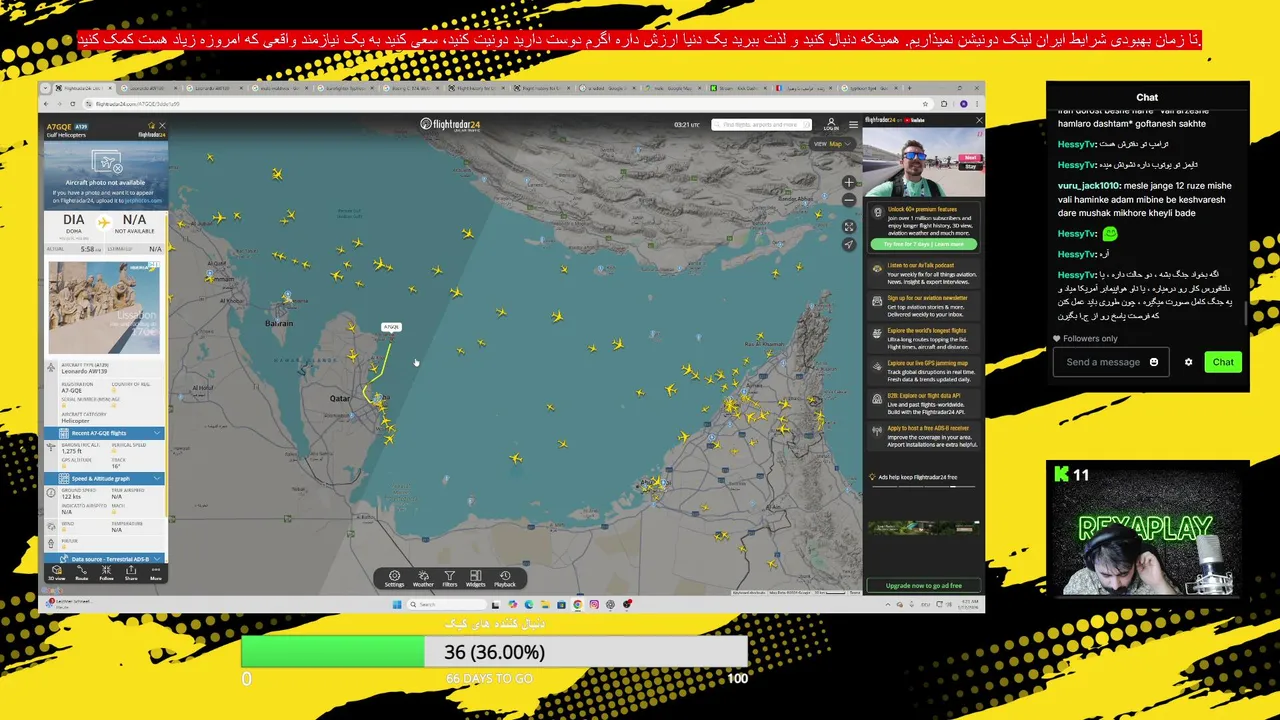Open the browser extensions icon
The image size is (1280, 720).
coord(944,104)
